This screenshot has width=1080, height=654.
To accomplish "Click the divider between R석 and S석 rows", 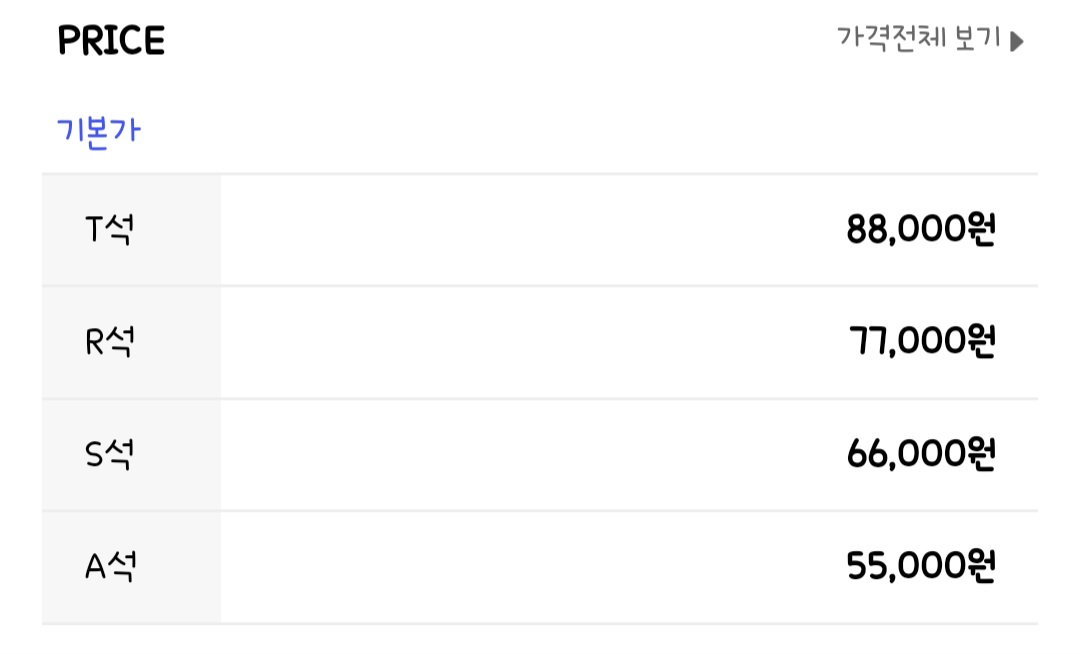I will pos(540,399).
